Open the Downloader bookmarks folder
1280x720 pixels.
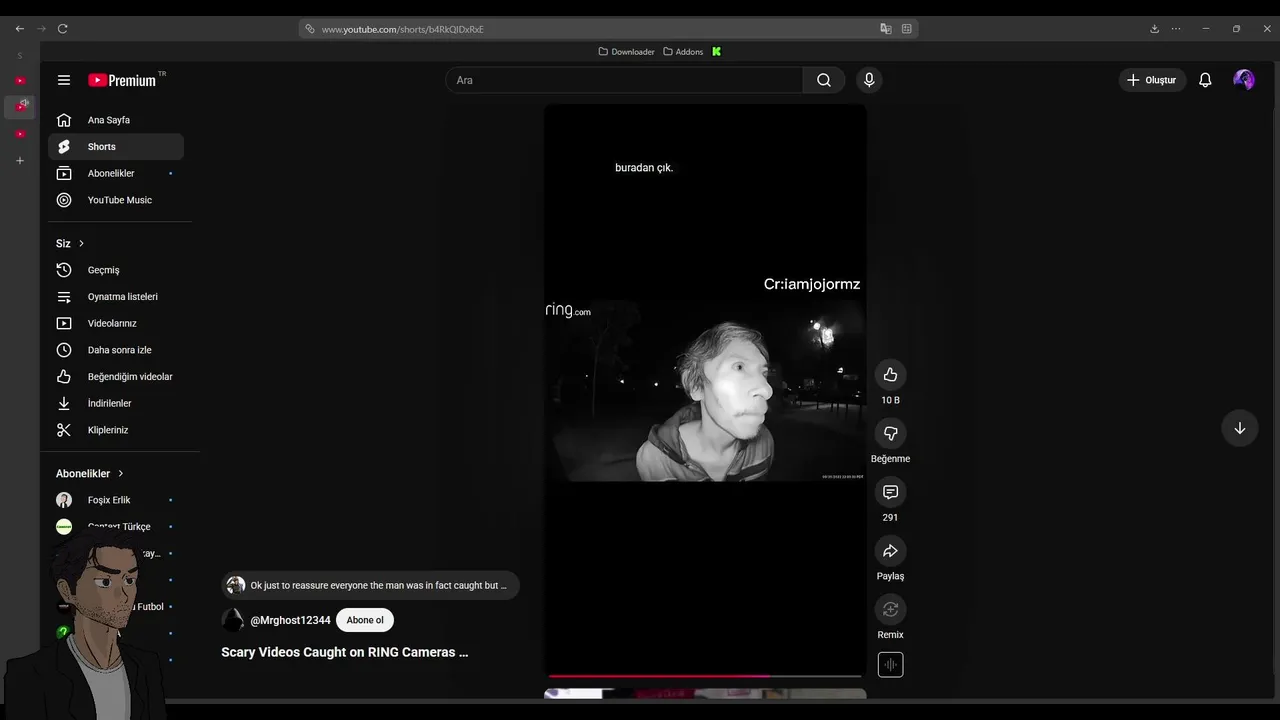click(626, 52)
